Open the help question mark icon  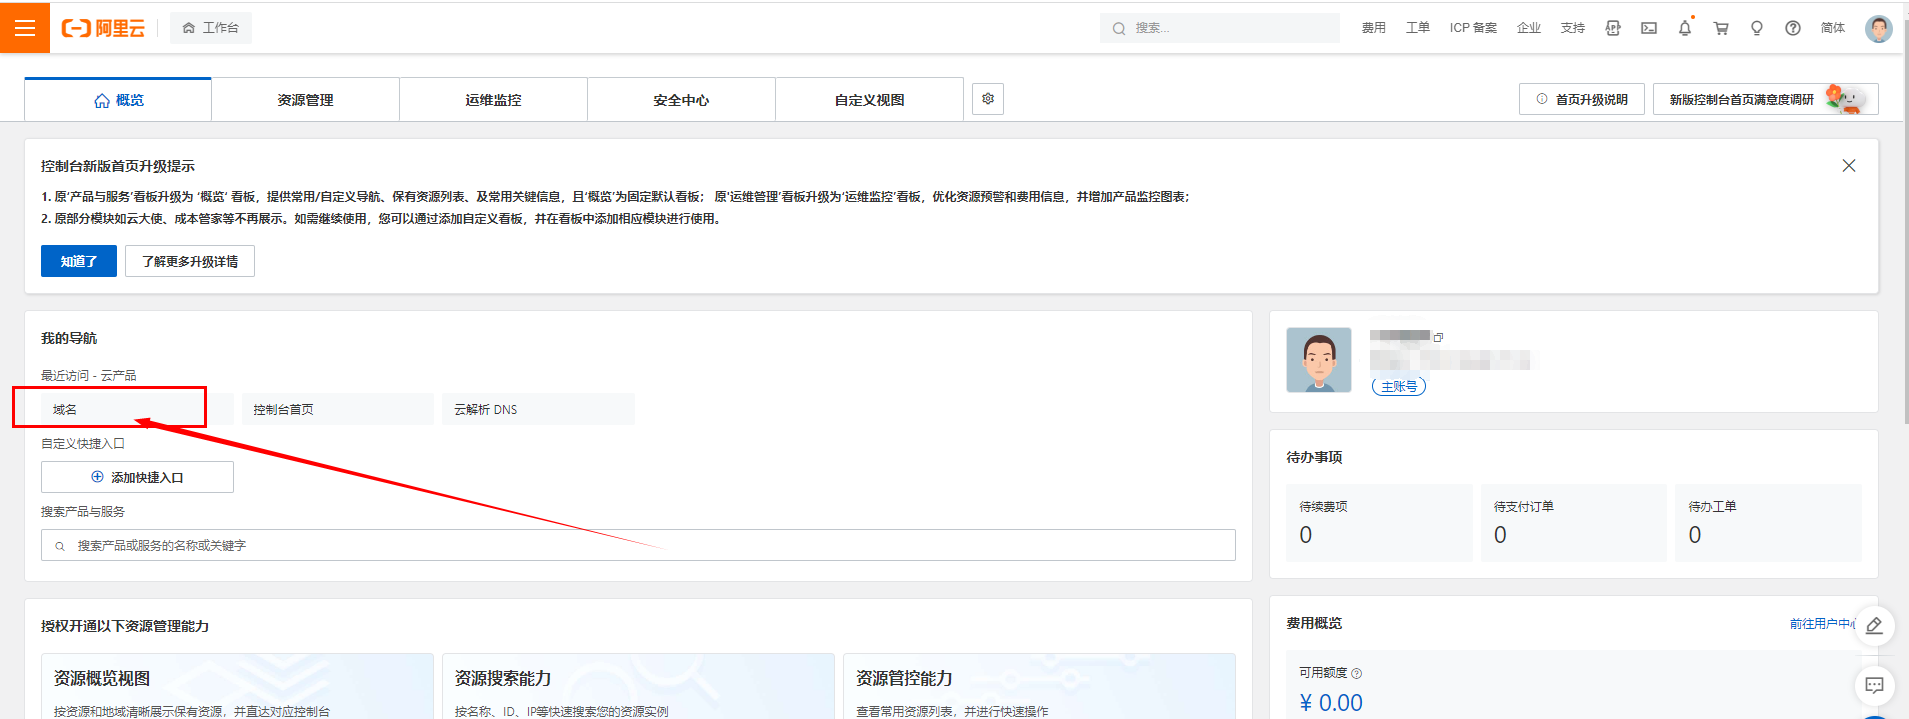click(1793, 28)
